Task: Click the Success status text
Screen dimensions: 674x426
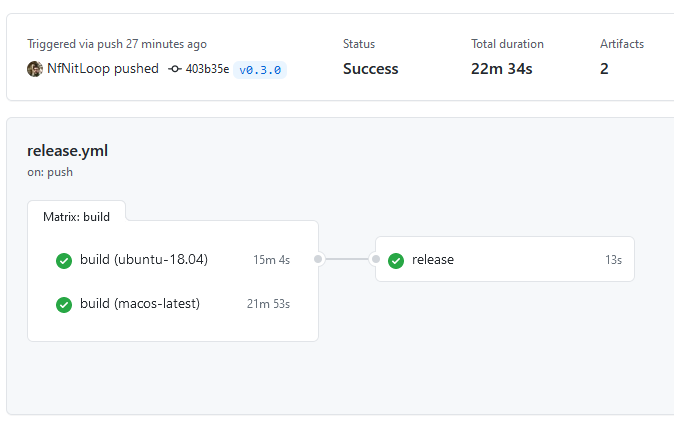Action: pyautogui.click(x=371, y=69)
